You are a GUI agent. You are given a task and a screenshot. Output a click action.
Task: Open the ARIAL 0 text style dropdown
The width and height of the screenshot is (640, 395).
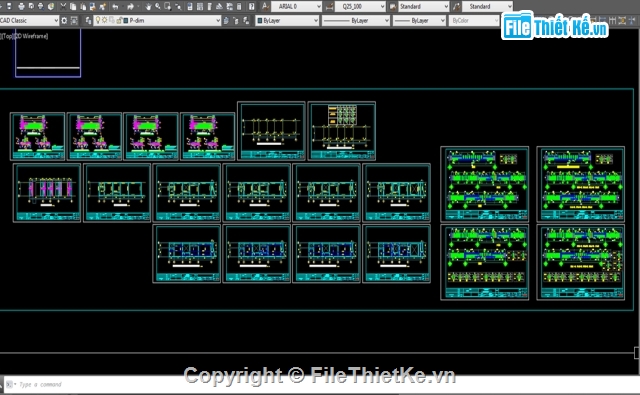(x=296, y=7)
